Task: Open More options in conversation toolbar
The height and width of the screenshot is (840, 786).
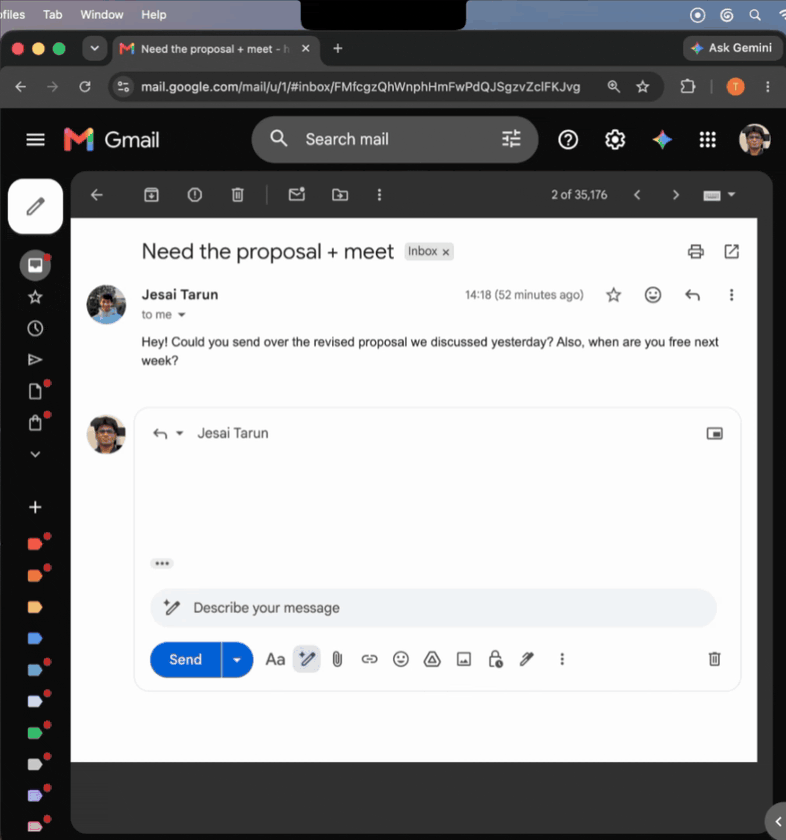Action: pos(379,195)
